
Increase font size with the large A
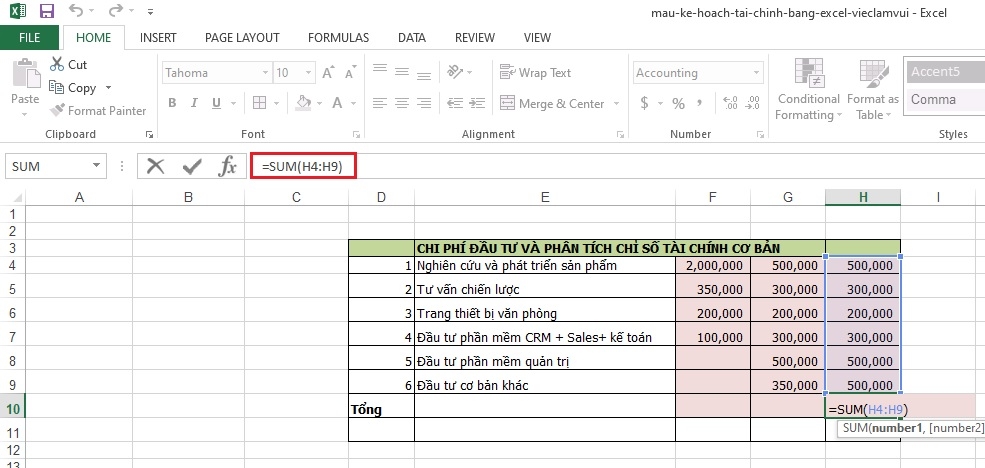point(328,73)
